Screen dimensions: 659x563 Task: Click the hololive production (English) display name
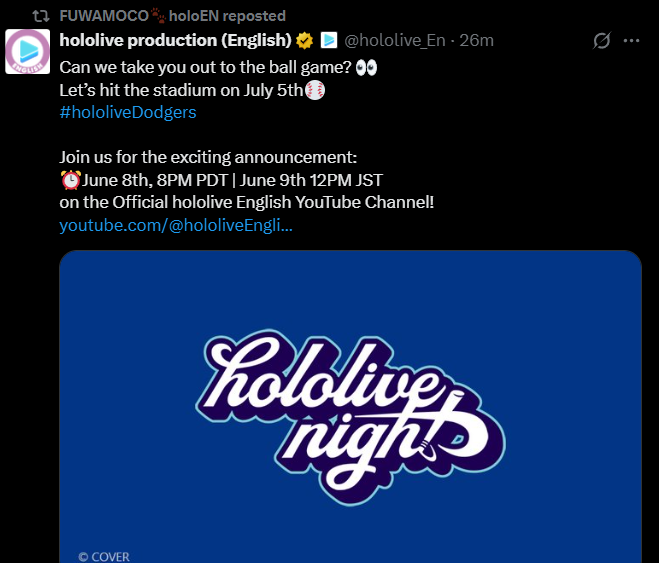tap(175, 41)
